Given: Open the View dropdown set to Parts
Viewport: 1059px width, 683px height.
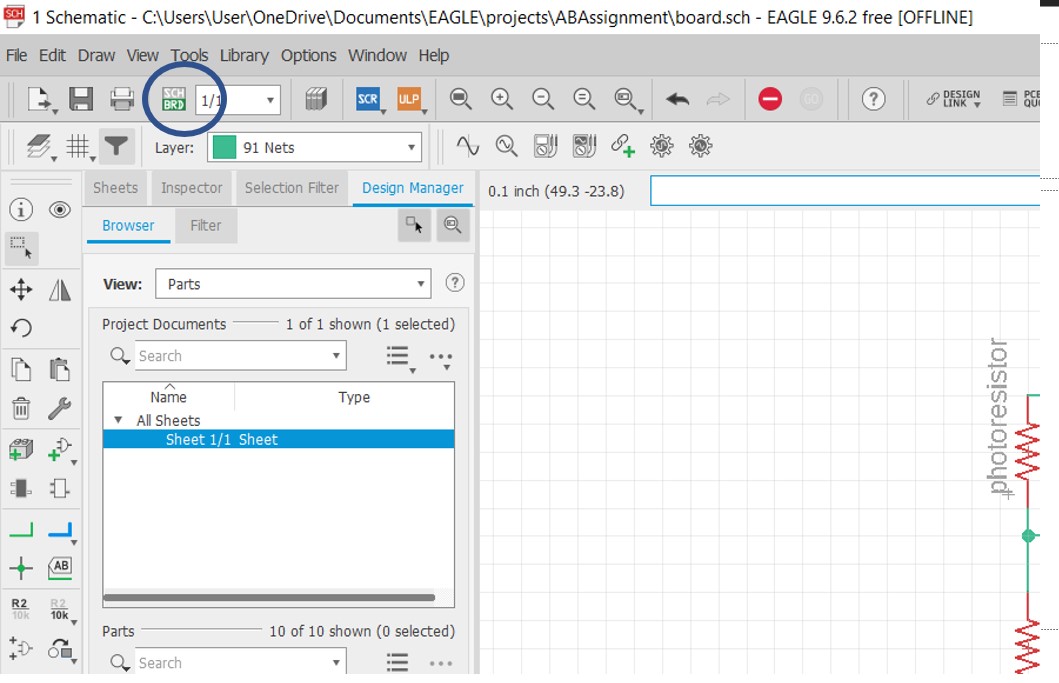Looking at the screenshot, I should click(x=293, y=284).
